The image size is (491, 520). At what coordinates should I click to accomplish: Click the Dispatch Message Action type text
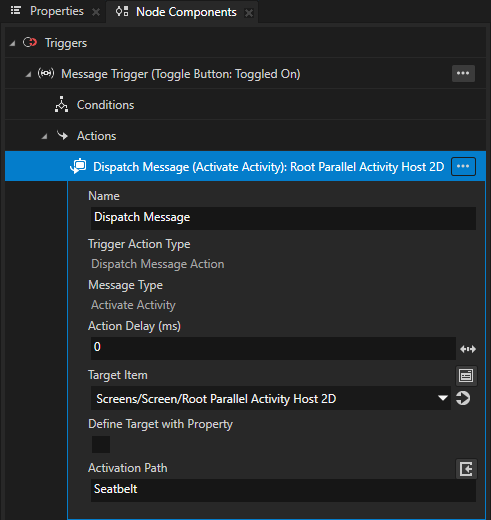158,264
